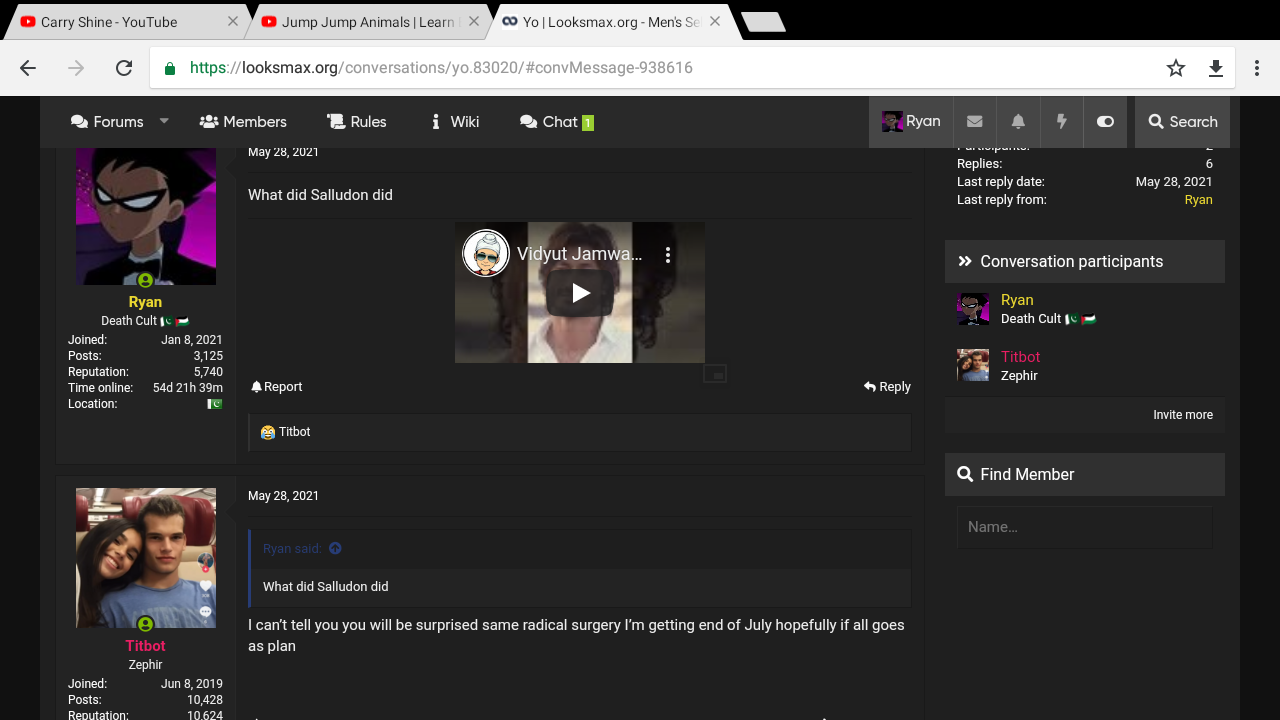This screenshot has height=720, width=1280.
Task: Open the Ryan account menu
Action: pos(911,122)
